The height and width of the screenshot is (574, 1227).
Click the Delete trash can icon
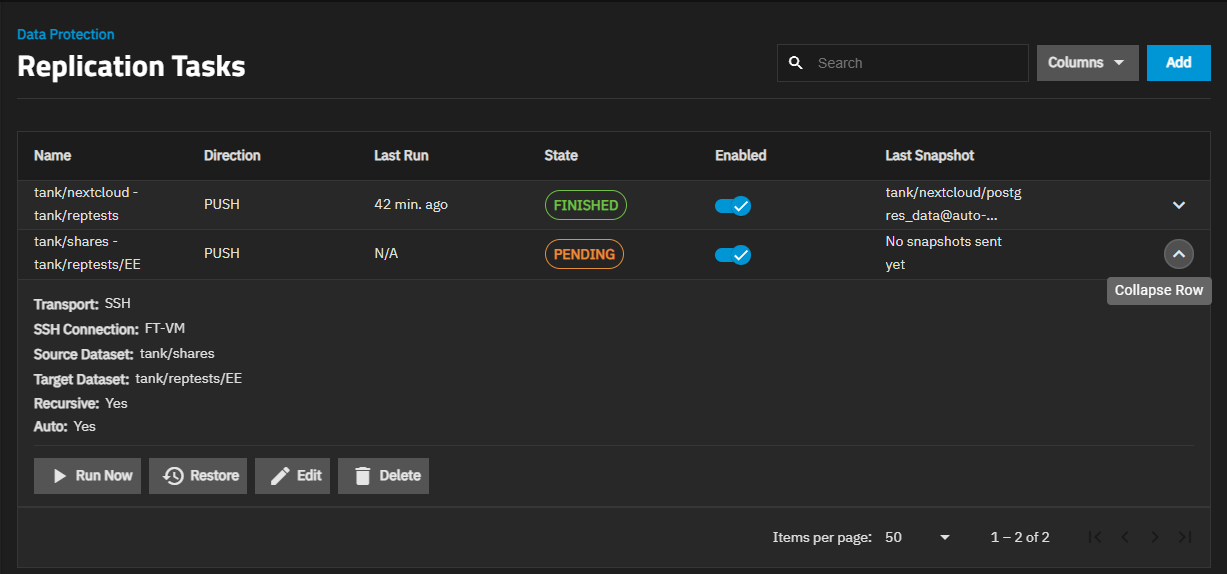(x=363, y=476)
